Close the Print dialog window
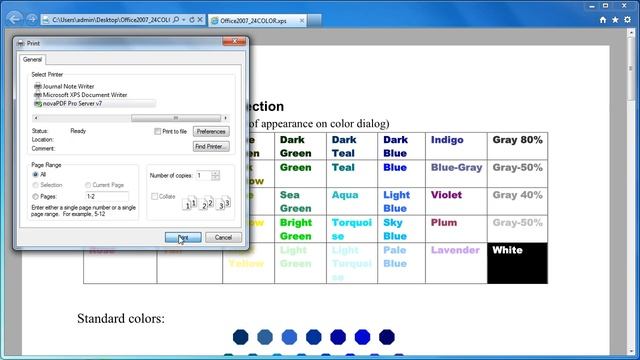This screenshot has height=360, width=640. 235,41
